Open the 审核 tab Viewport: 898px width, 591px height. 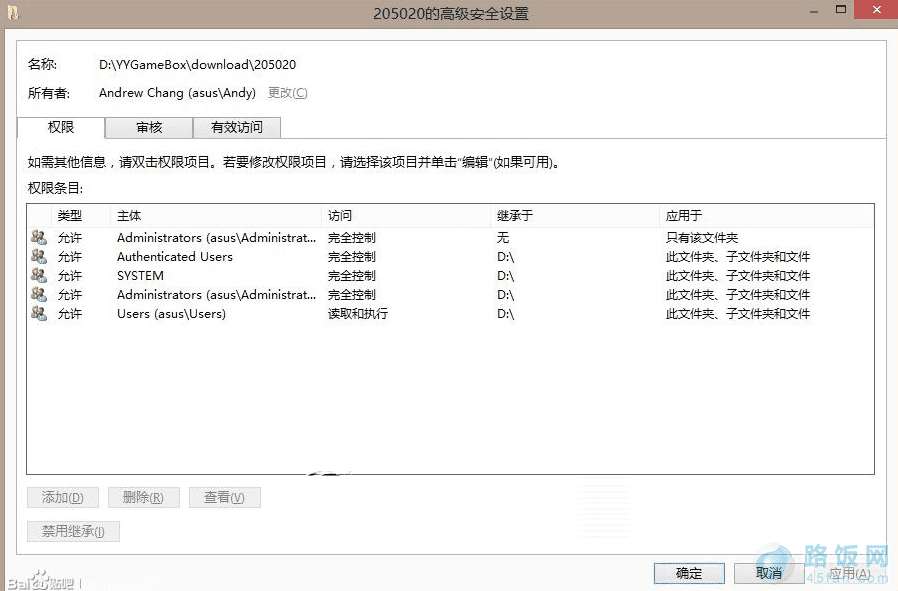tap(149, 127)
